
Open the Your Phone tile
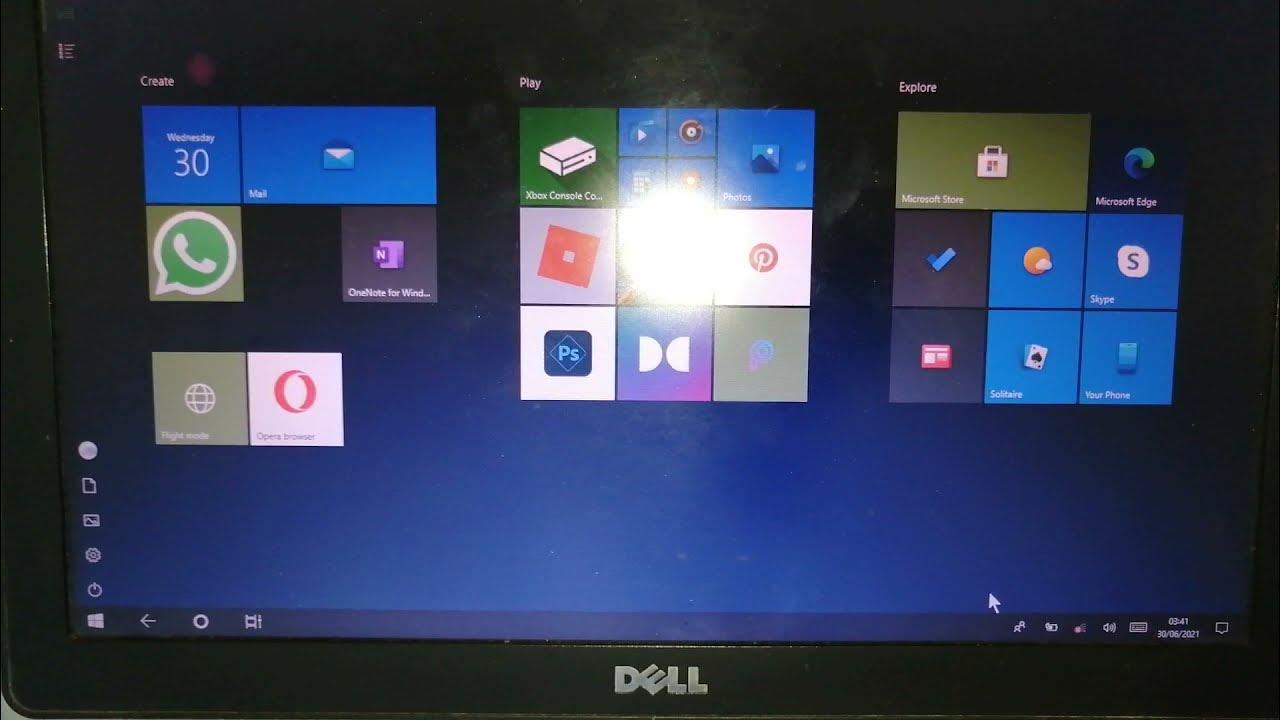click(1126, 358)
